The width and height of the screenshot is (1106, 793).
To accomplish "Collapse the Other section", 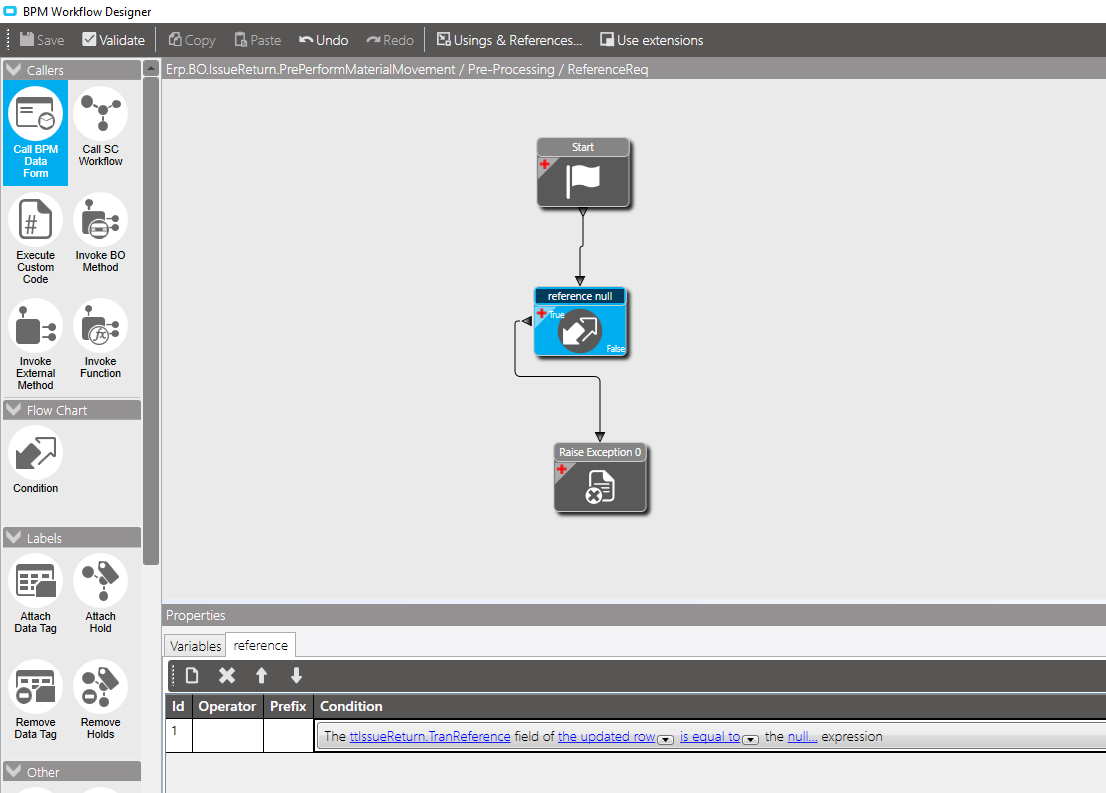I will pyautogui.click(x=13, y=772).
